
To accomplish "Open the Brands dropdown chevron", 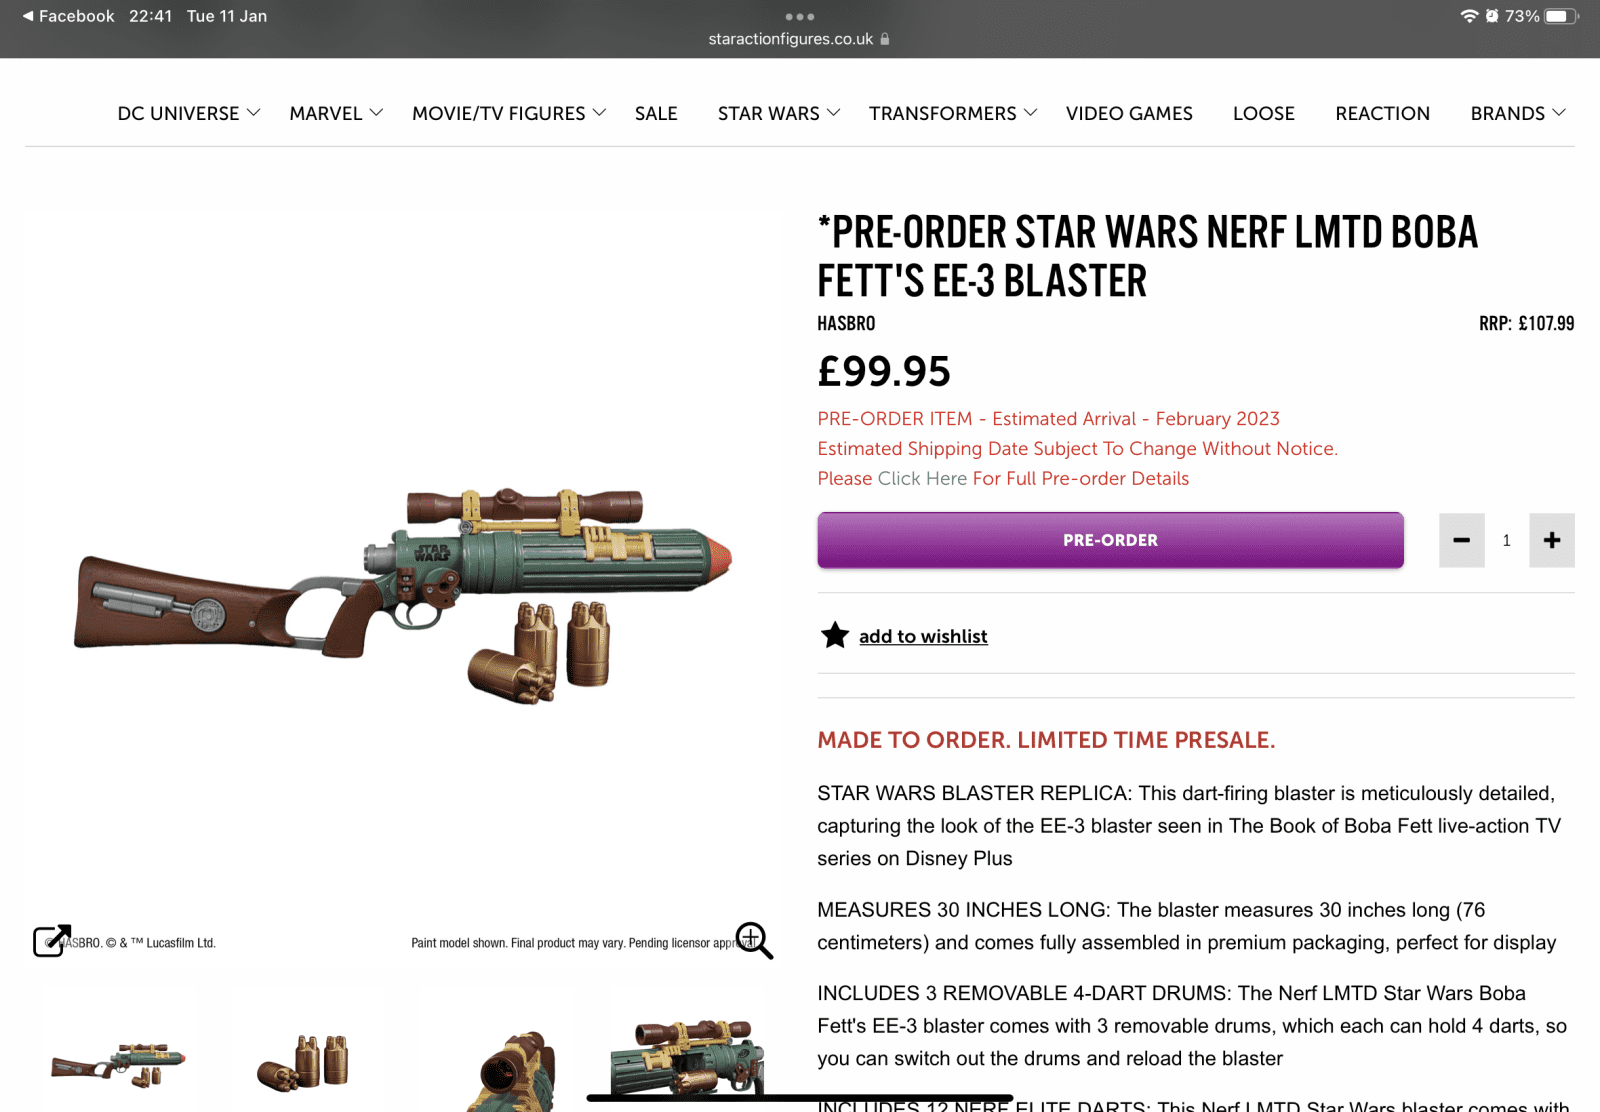I will pyautogui.click(x=1559, y=113).
